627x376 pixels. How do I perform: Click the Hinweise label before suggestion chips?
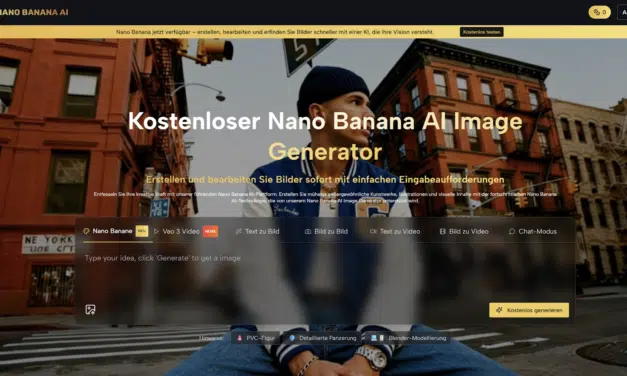pos(211,338)
